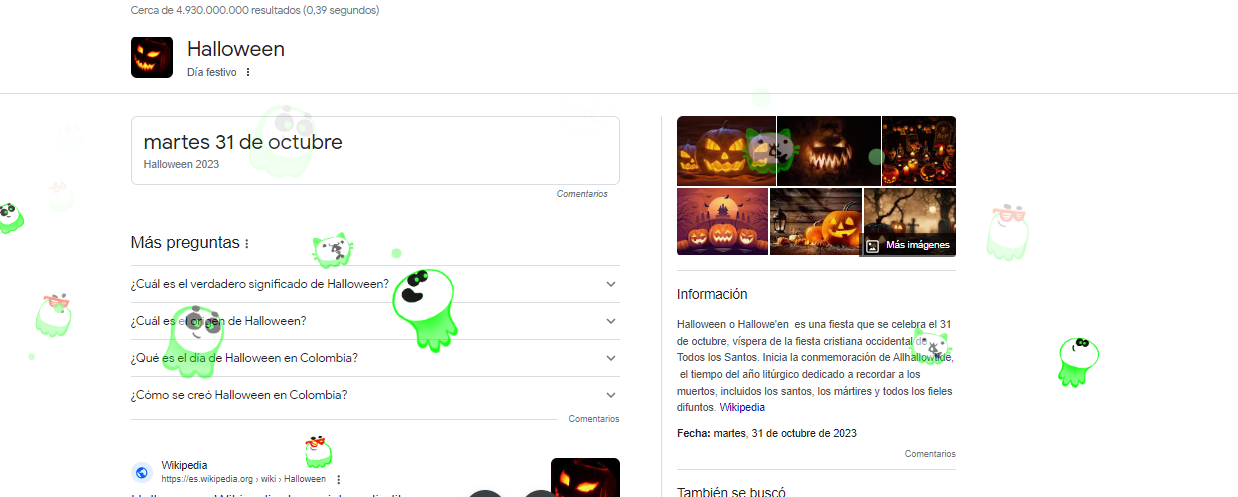Click "Comentarios" below the date card
The image size is (1238, 497).
(x=582, y=194)
